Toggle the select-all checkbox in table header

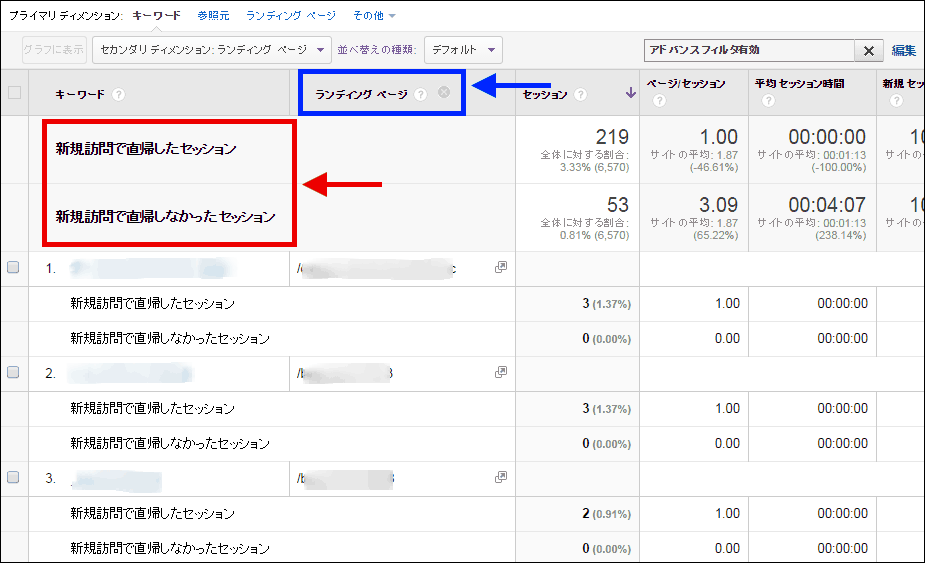[14, 93]
